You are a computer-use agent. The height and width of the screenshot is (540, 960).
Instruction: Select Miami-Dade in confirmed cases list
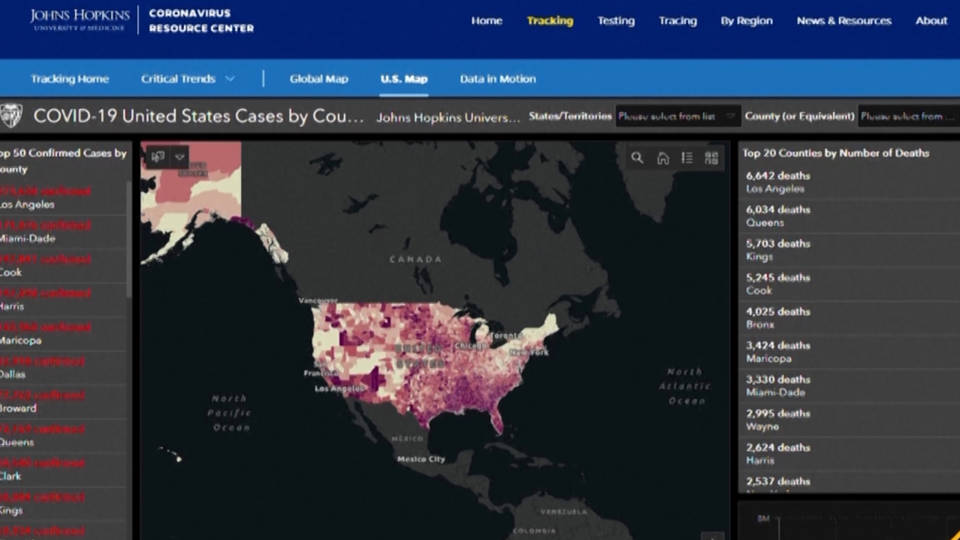63,231
